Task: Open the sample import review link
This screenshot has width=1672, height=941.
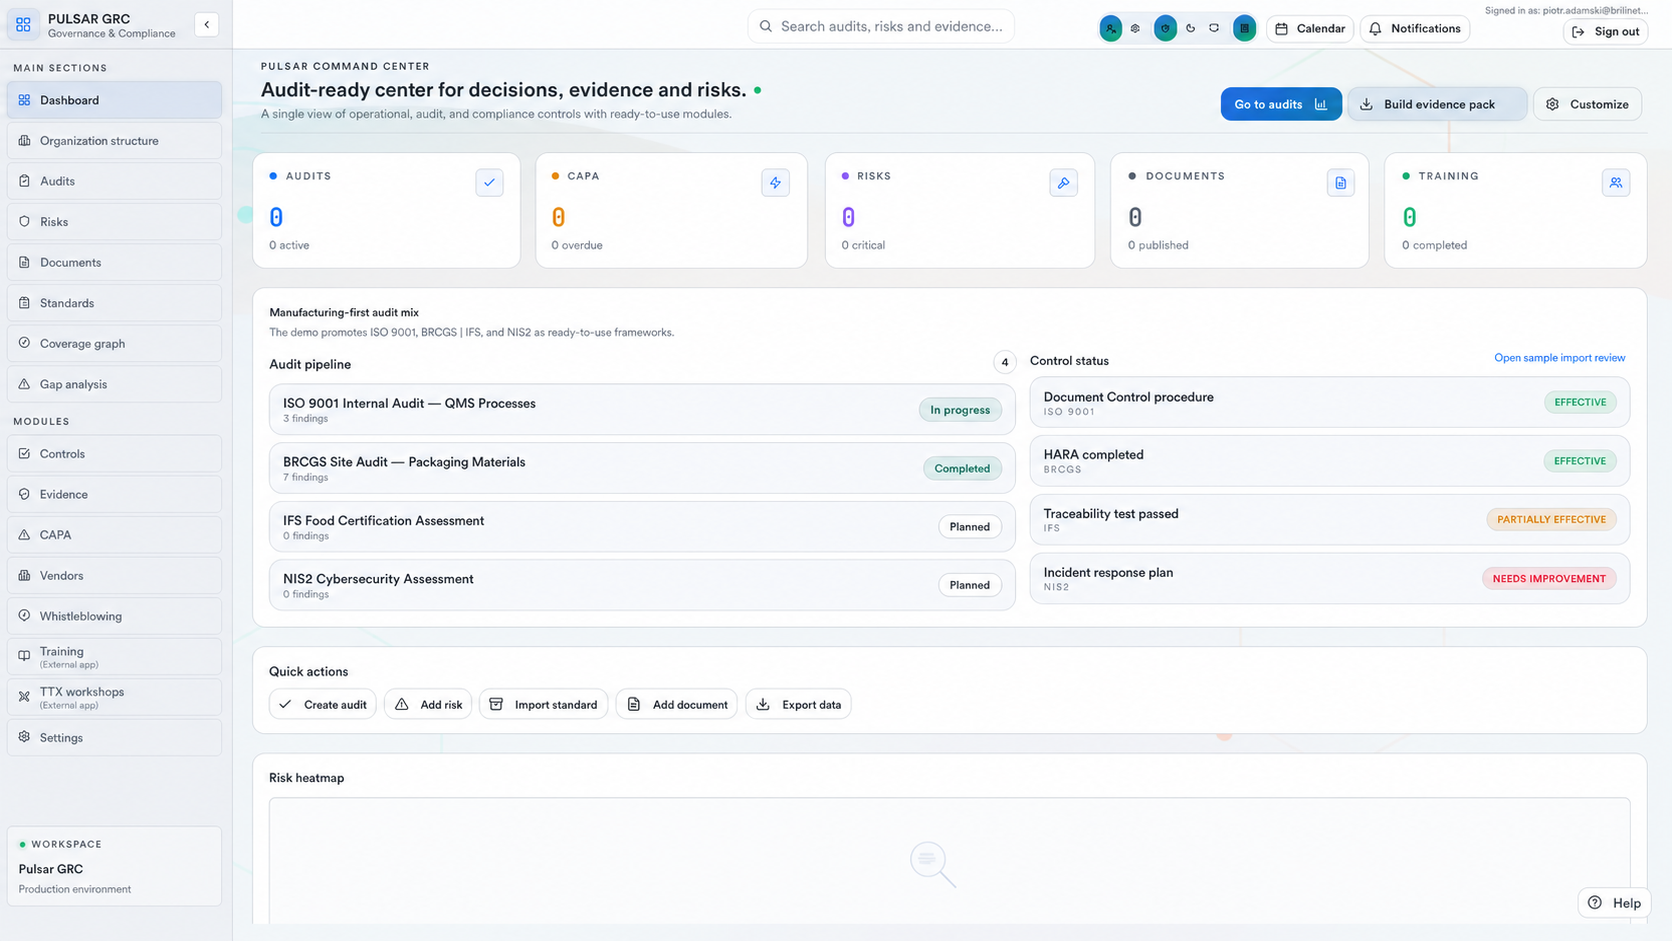Action: coord(1559,358)
